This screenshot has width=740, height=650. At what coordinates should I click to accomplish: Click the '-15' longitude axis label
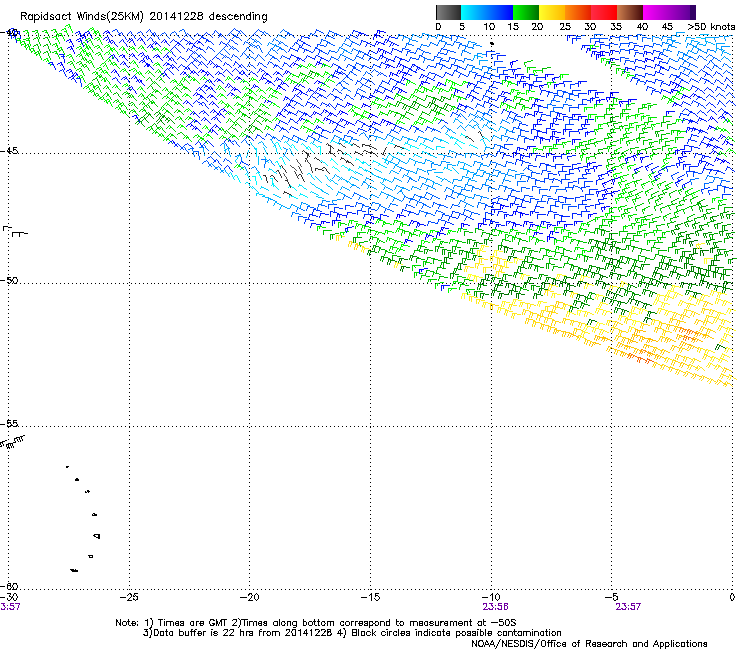[370, 597]
